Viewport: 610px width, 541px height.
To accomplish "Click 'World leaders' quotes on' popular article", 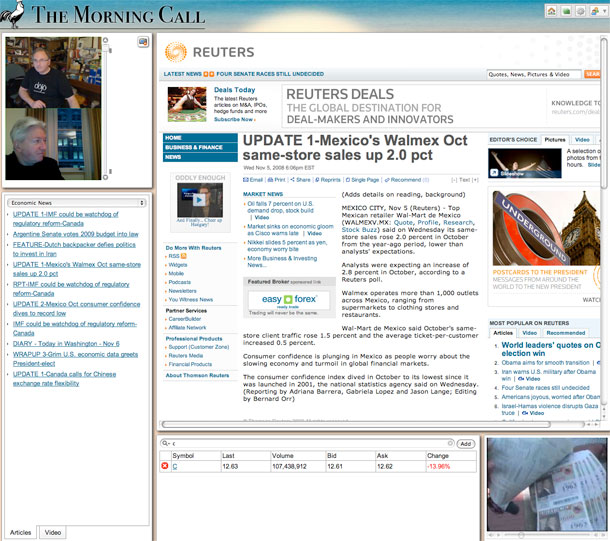I will 551,349.
